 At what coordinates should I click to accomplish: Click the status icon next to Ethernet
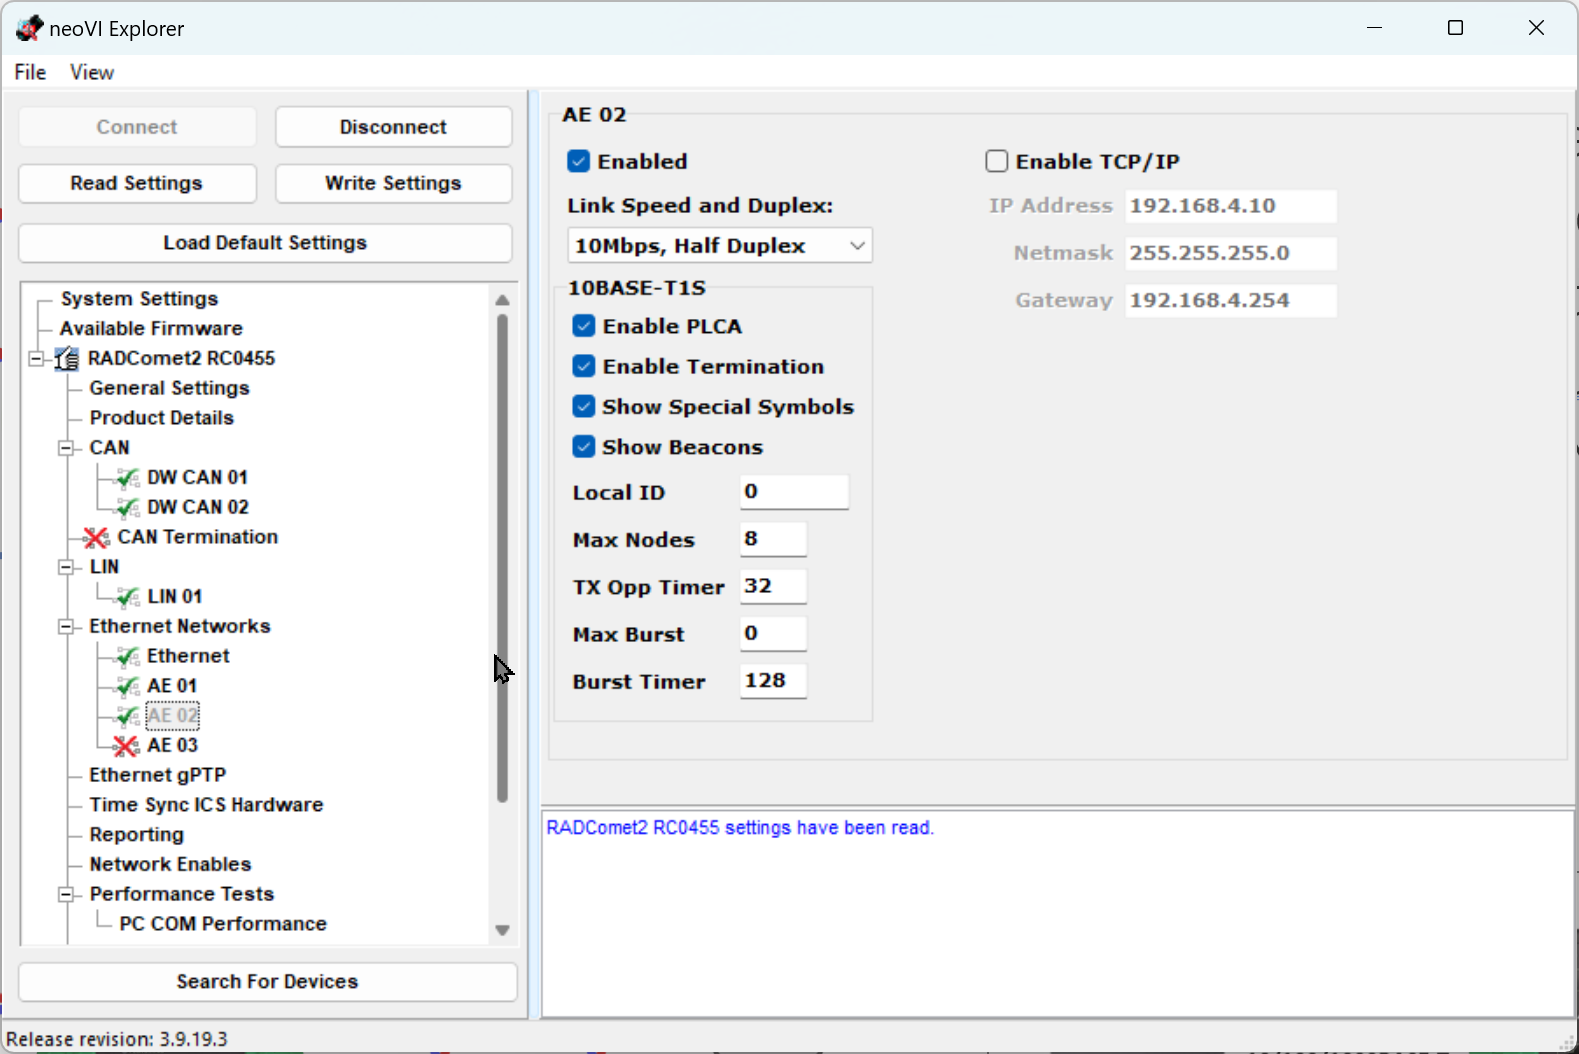click(x=127, y=657)
